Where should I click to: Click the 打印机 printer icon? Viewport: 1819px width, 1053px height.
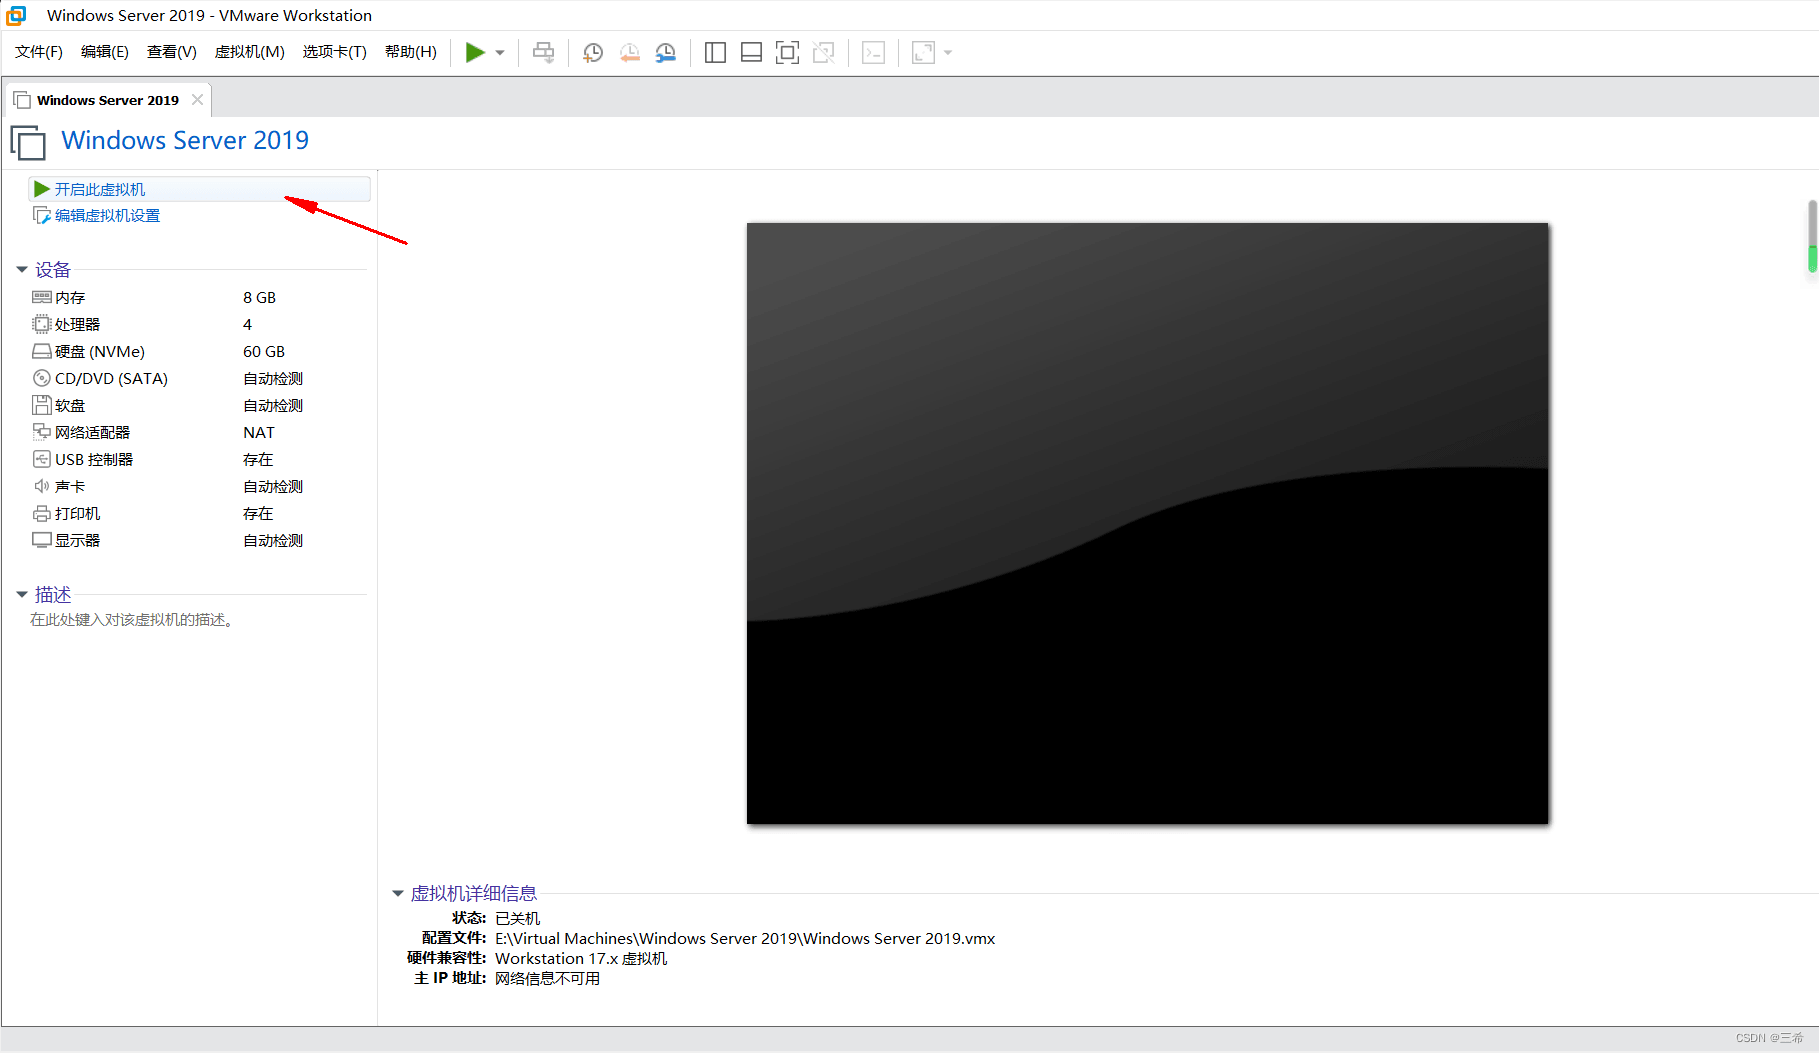pos(41,514)
